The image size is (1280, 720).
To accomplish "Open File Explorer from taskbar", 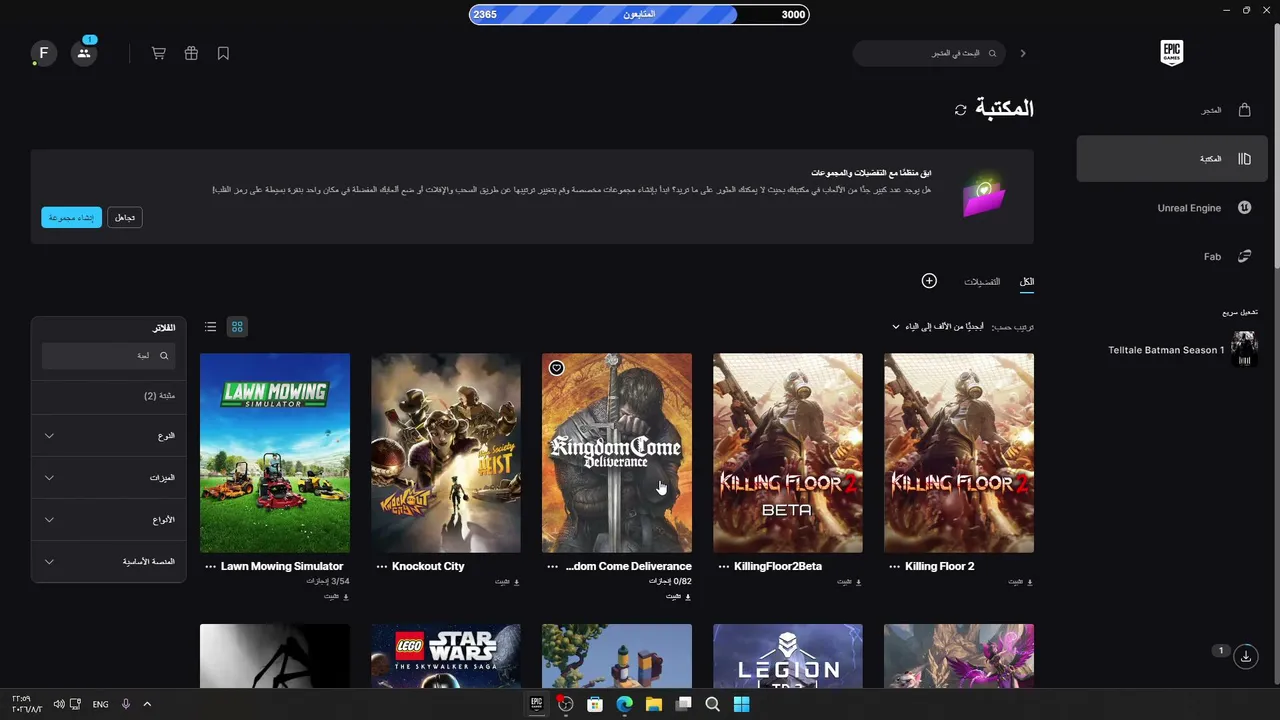I will 653,704.
